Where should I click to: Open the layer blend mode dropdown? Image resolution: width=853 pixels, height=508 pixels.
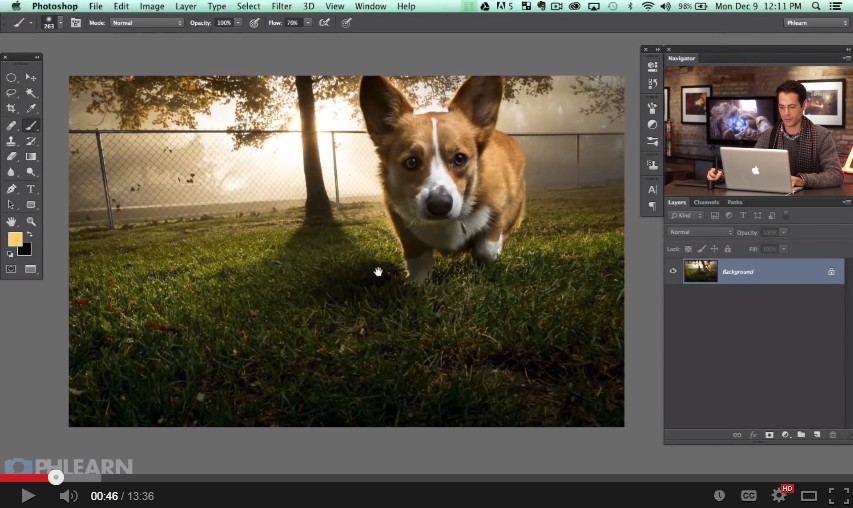[700, 232]
